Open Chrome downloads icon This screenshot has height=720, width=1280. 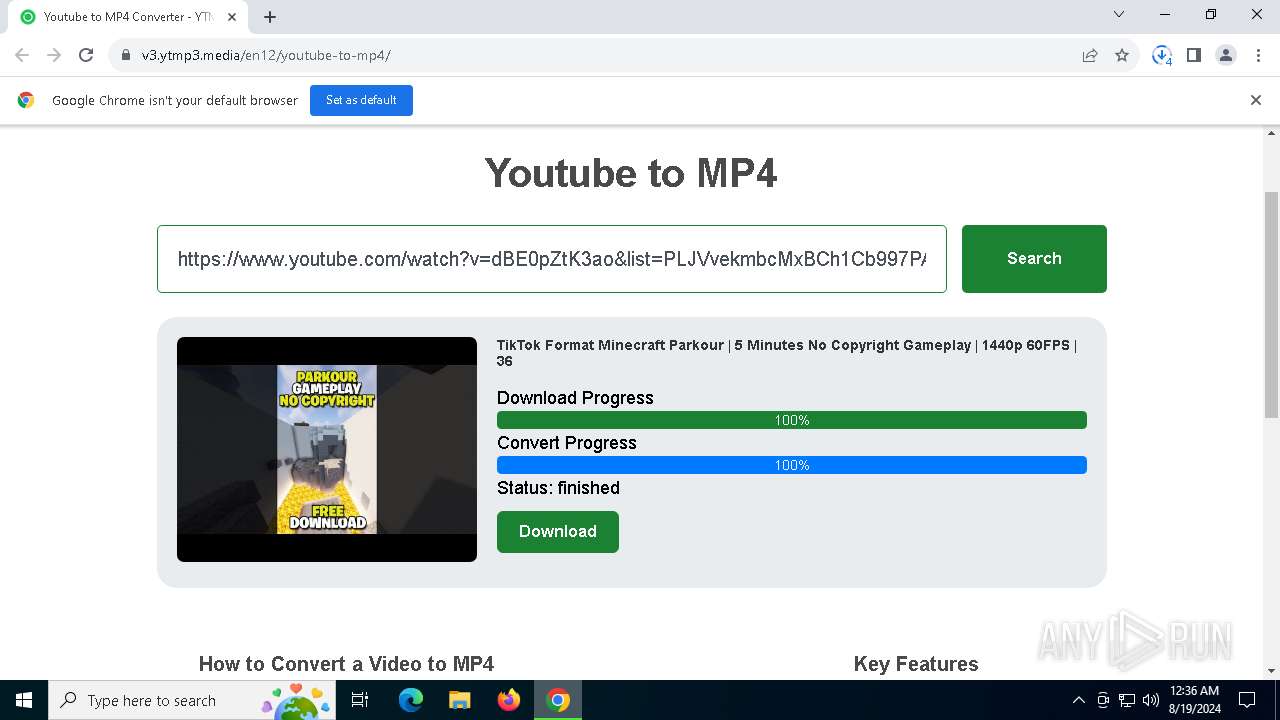pyautogui.click(x=1162, y=55)
